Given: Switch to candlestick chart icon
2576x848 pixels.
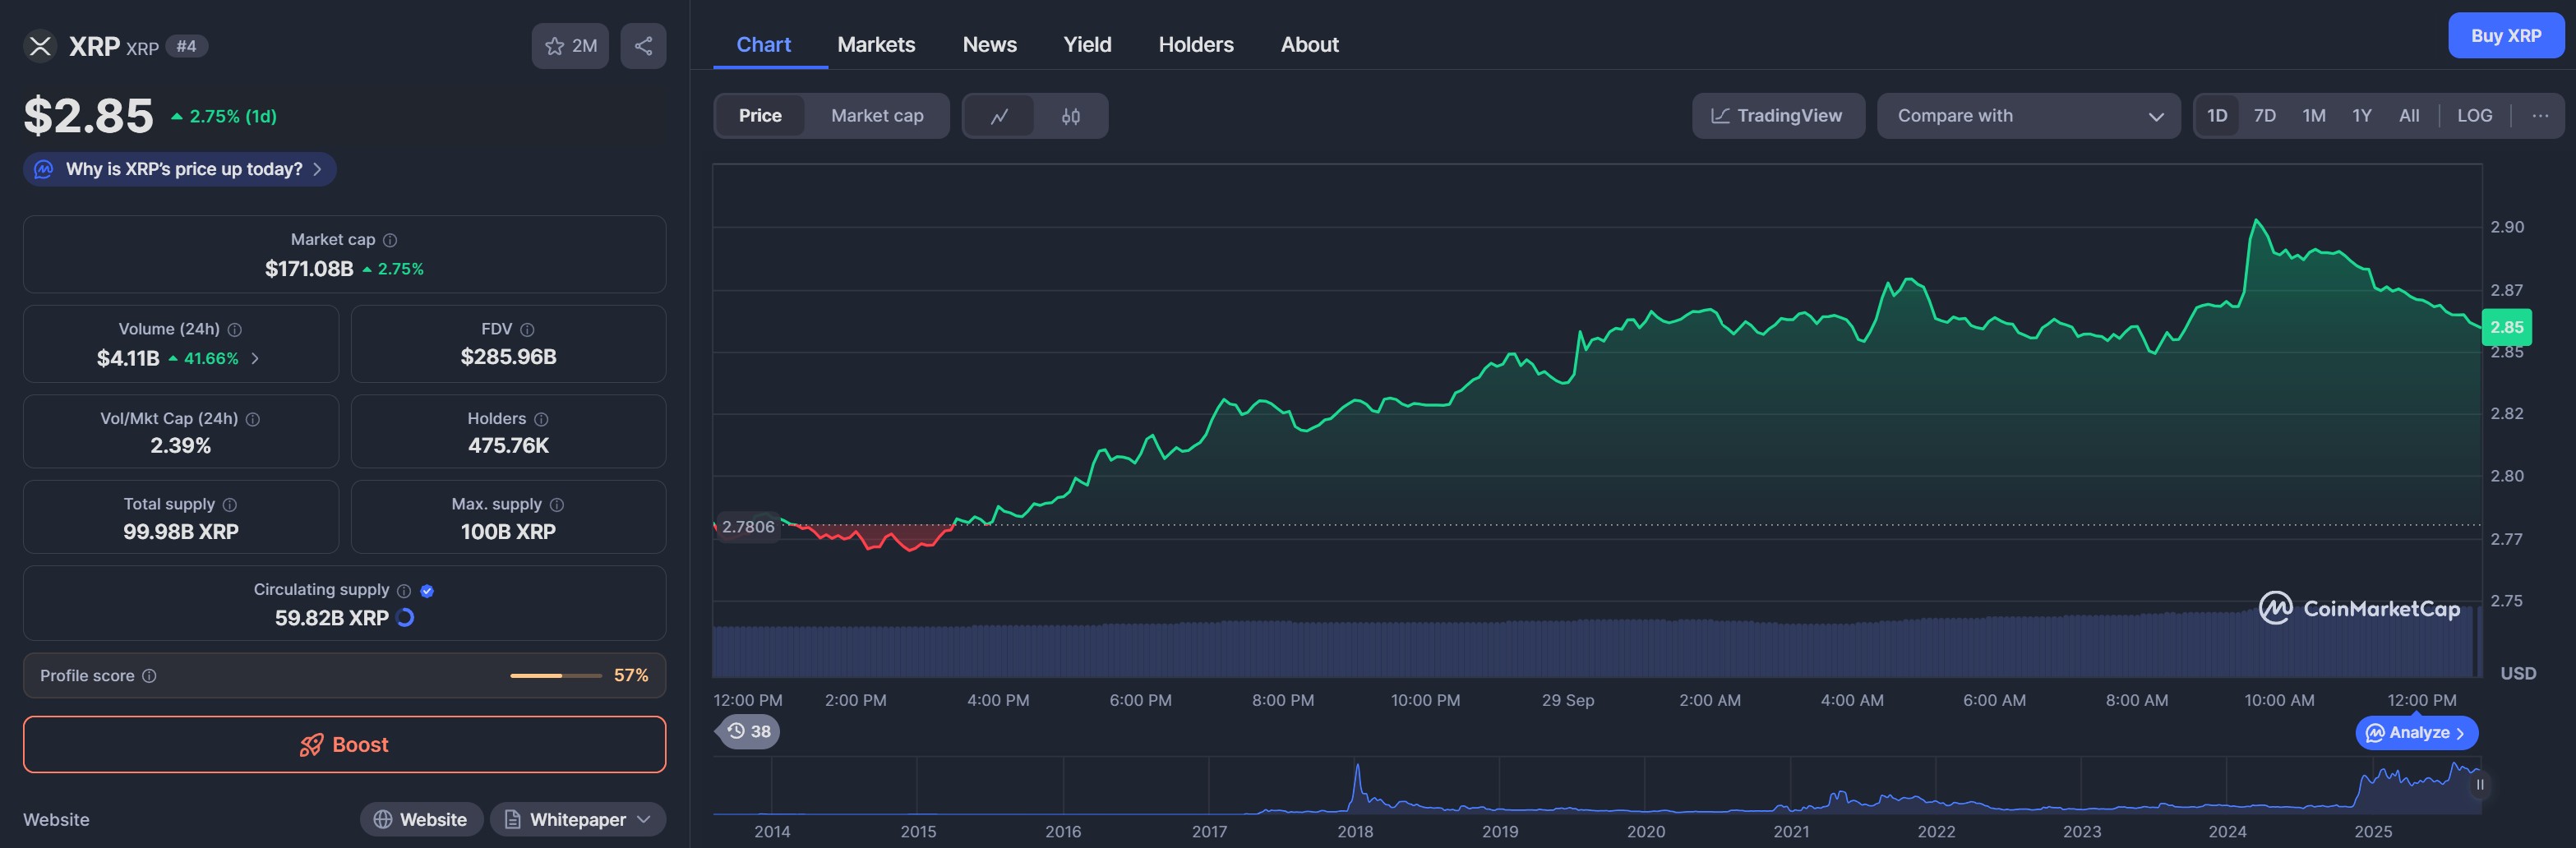Looking at the screenshot, I should point(1070,116).
